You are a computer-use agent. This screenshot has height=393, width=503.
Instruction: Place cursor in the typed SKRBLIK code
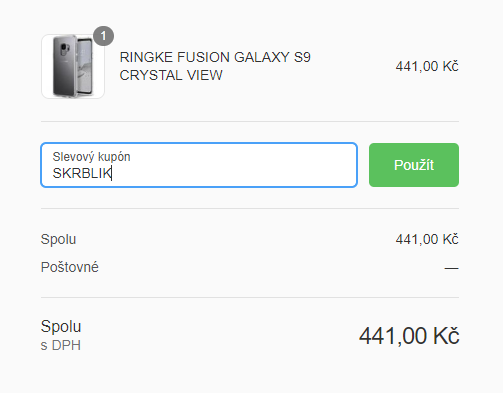82,173
